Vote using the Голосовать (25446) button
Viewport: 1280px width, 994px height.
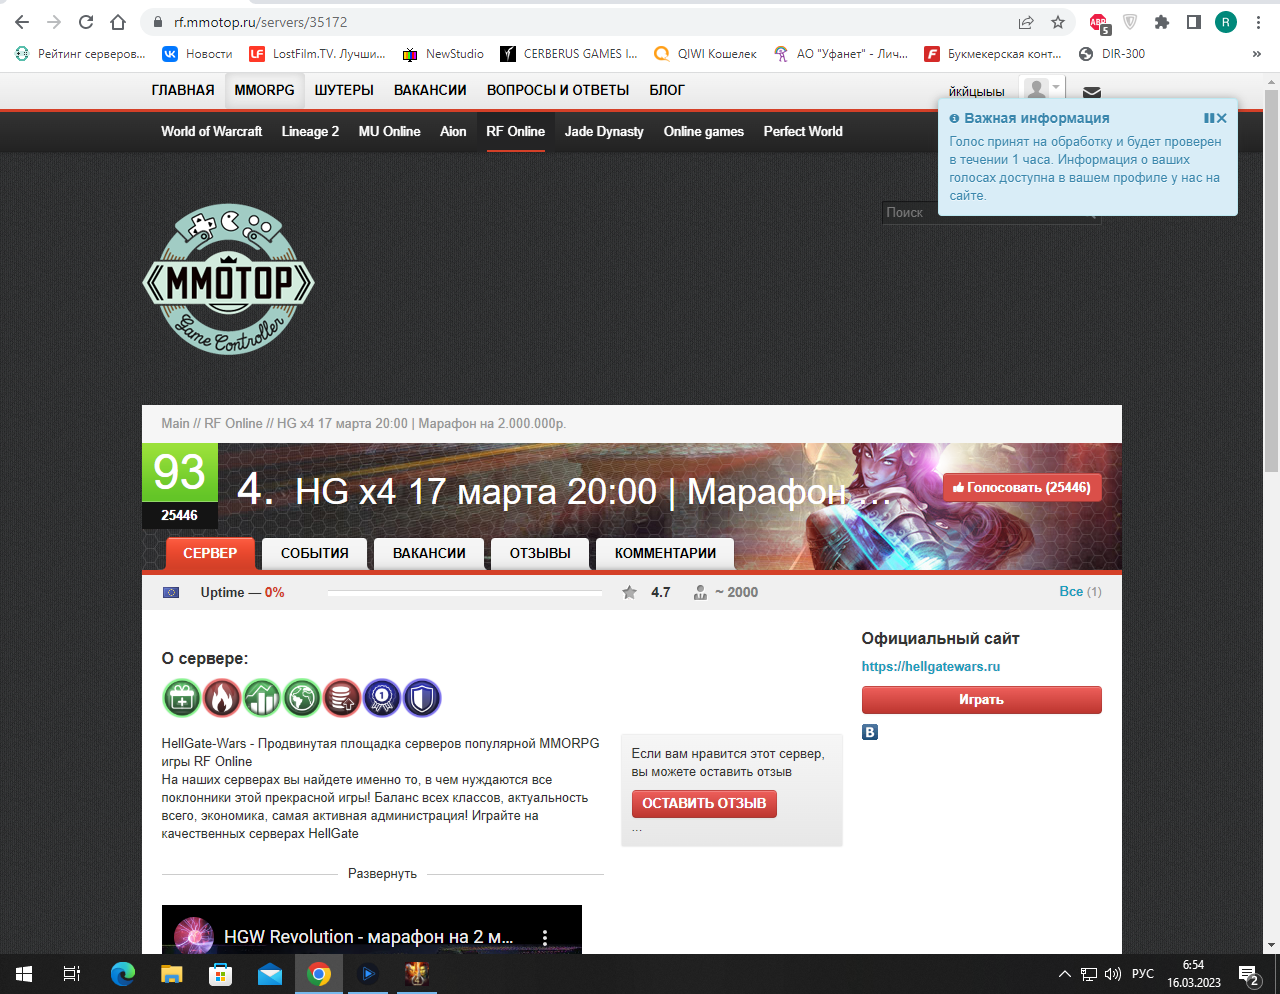[x=1022, y=487]
